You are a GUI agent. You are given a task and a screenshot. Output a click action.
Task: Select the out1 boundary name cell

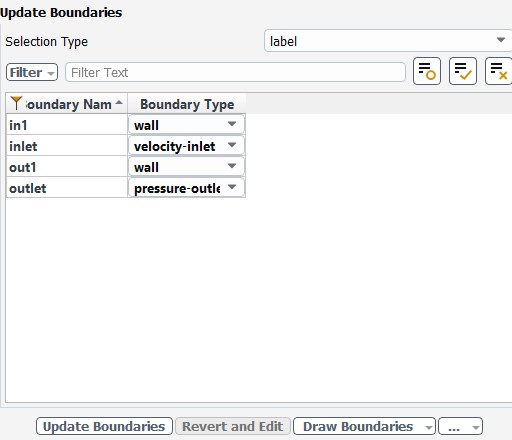(x=67, y=167)
